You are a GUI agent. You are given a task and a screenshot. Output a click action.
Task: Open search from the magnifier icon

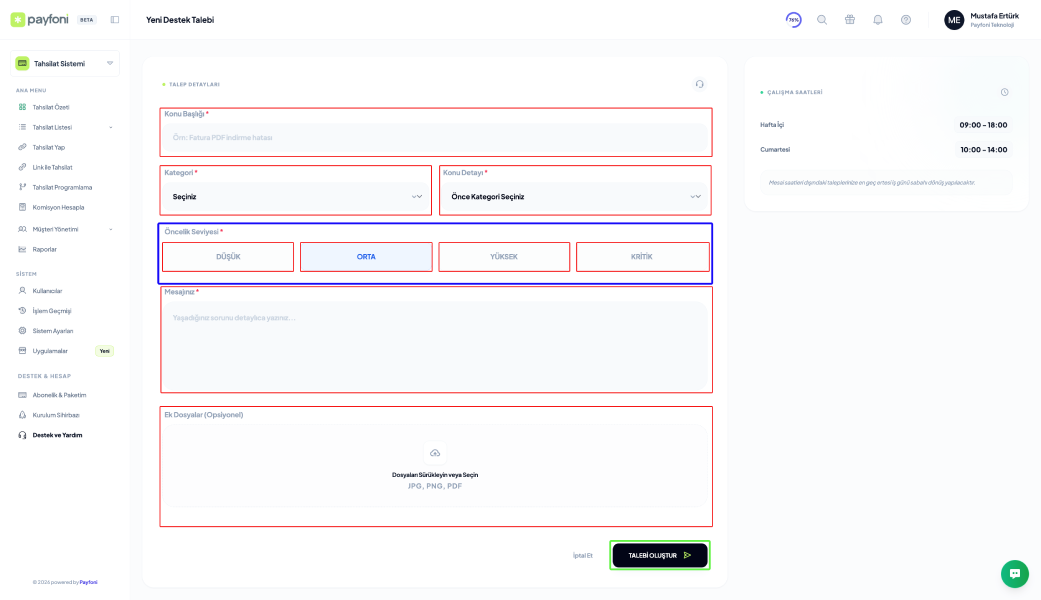click(x=822, y=20)
